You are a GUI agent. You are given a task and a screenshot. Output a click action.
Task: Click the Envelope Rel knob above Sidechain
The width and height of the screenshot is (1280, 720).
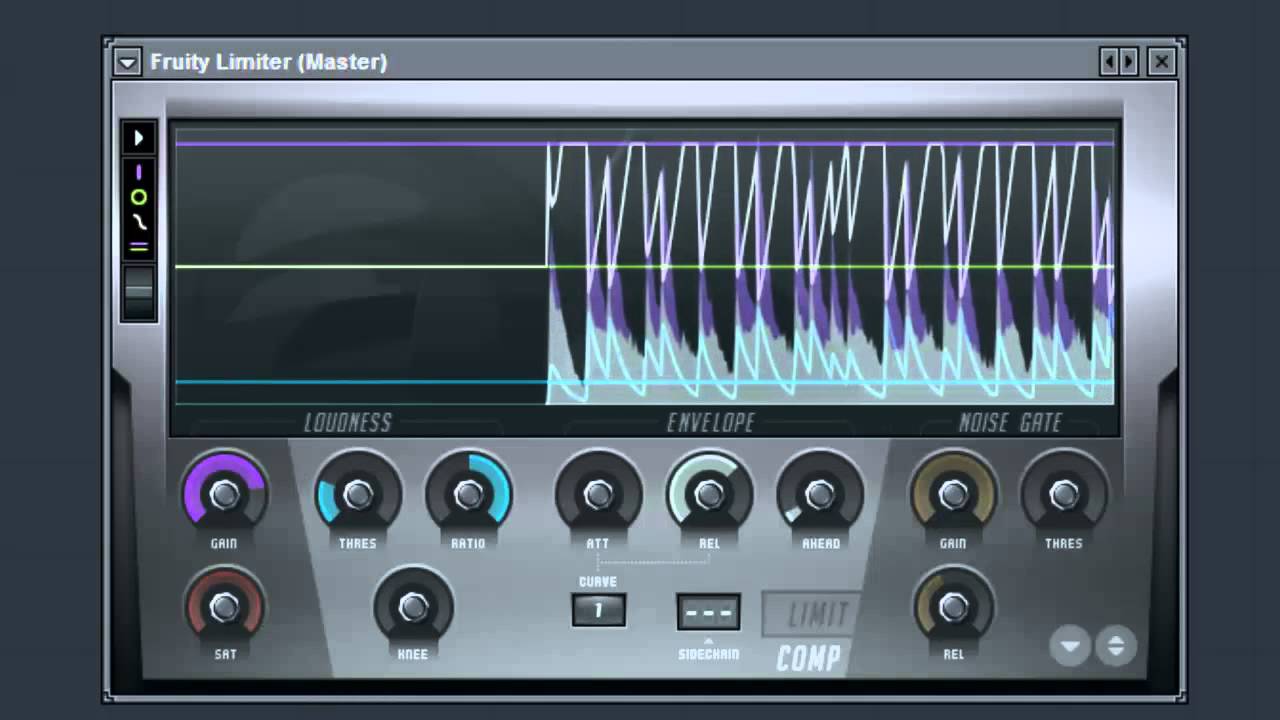[709, 494]
